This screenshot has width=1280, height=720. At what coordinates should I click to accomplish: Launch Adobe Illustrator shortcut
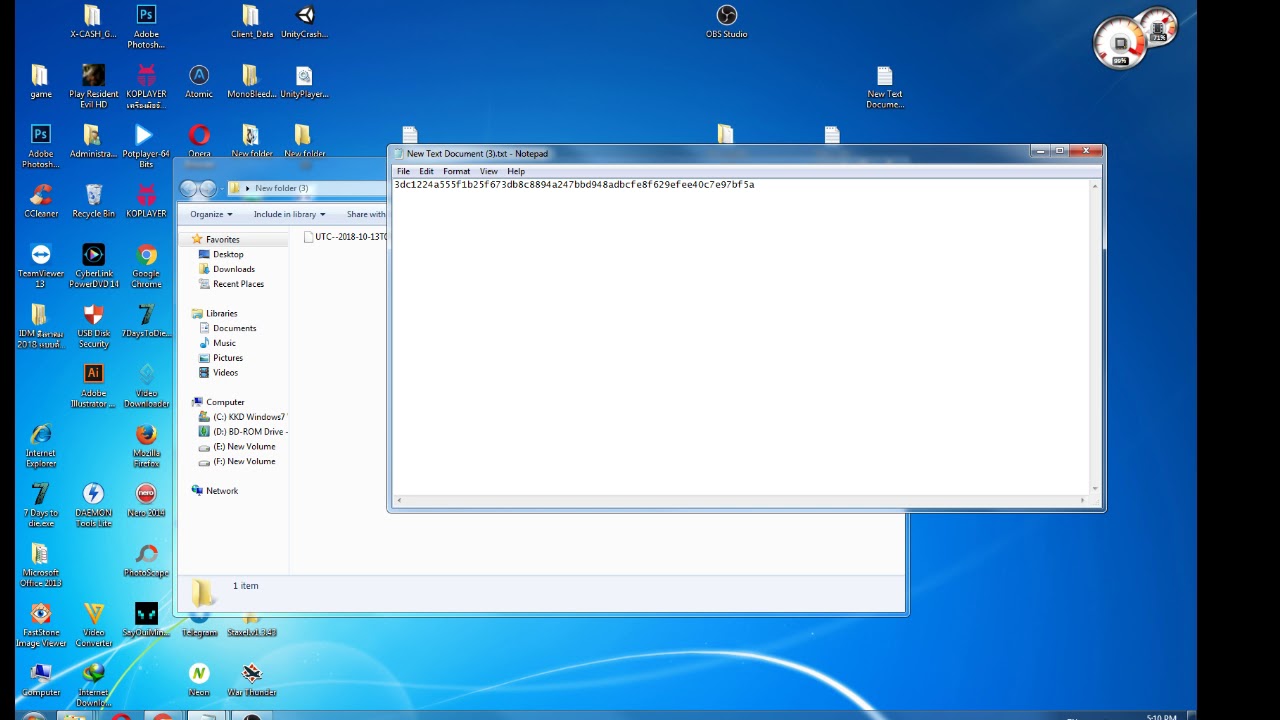click(93, 386)
